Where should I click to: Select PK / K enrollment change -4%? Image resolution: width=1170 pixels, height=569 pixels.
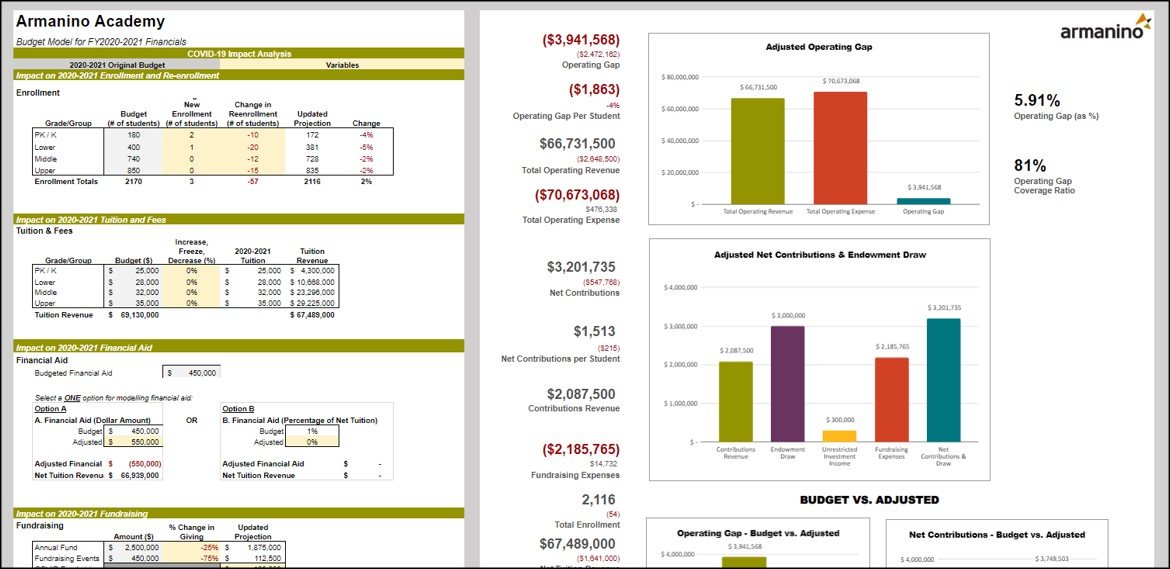point(366,135)
